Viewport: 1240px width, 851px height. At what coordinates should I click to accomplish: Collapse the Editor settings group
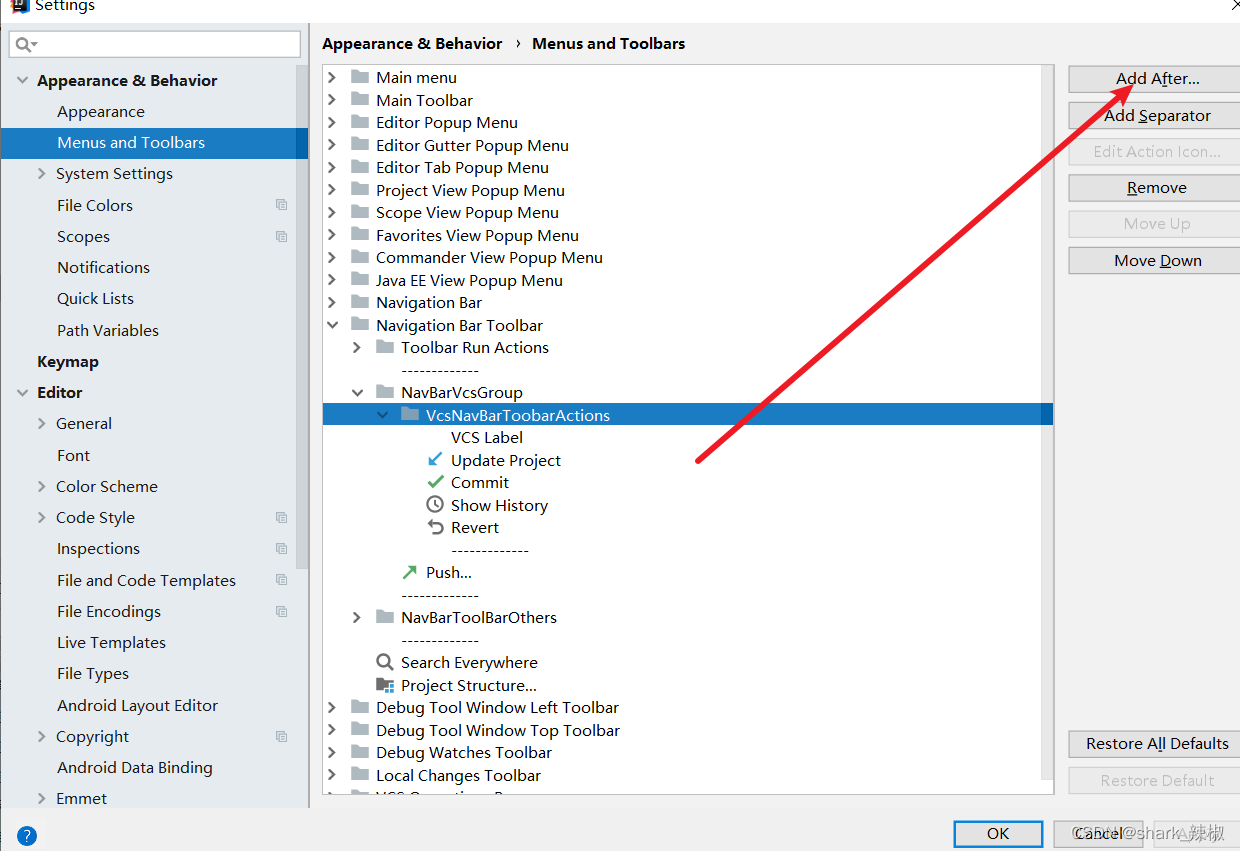click(22, 392)
